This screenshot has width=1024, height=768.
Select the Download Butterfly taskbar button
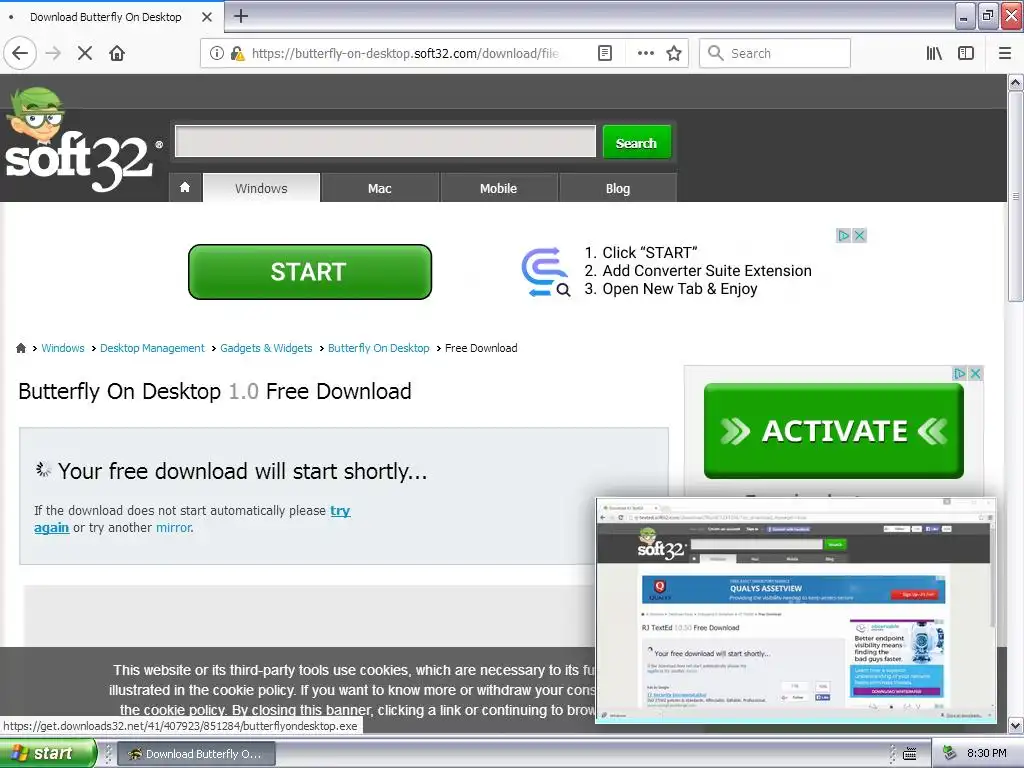tap(197, 754)
